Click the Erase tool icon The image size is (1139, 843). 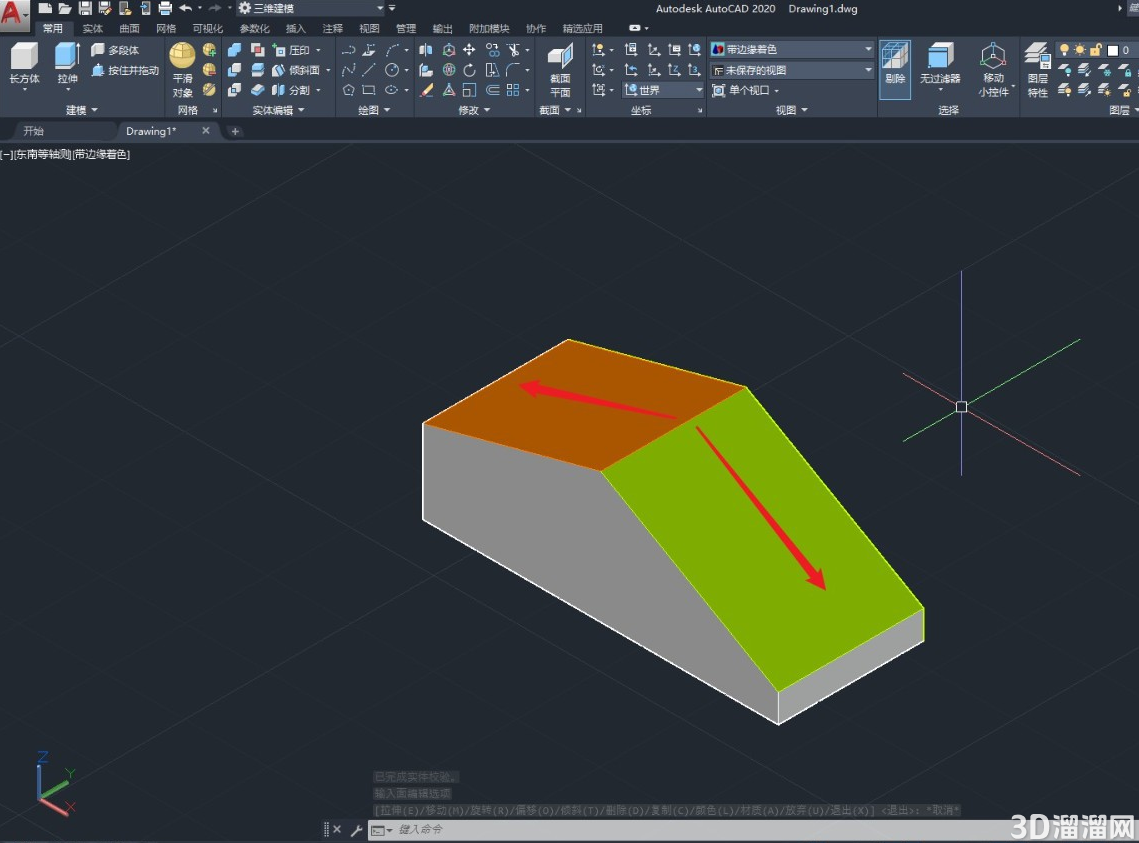click(426, 90)
